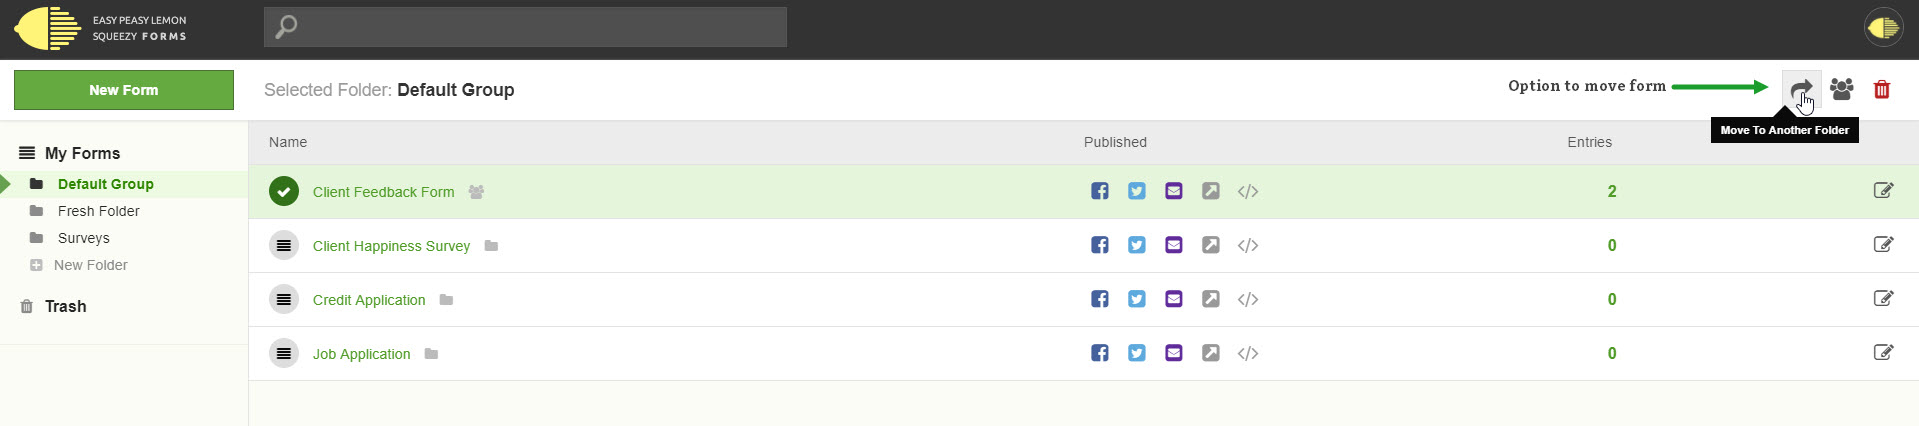Click inside the top search field
Viewport: 1919px width, 426px height.
tap(525, 27)
